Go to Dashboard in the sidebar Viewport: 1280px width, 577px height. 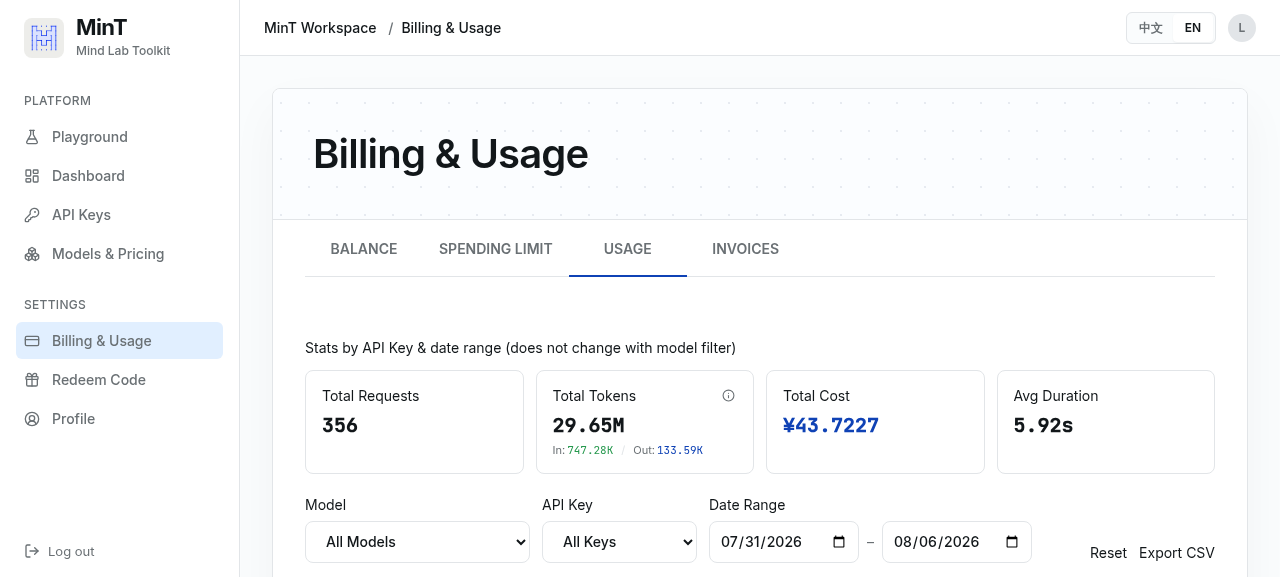[119, 176]
